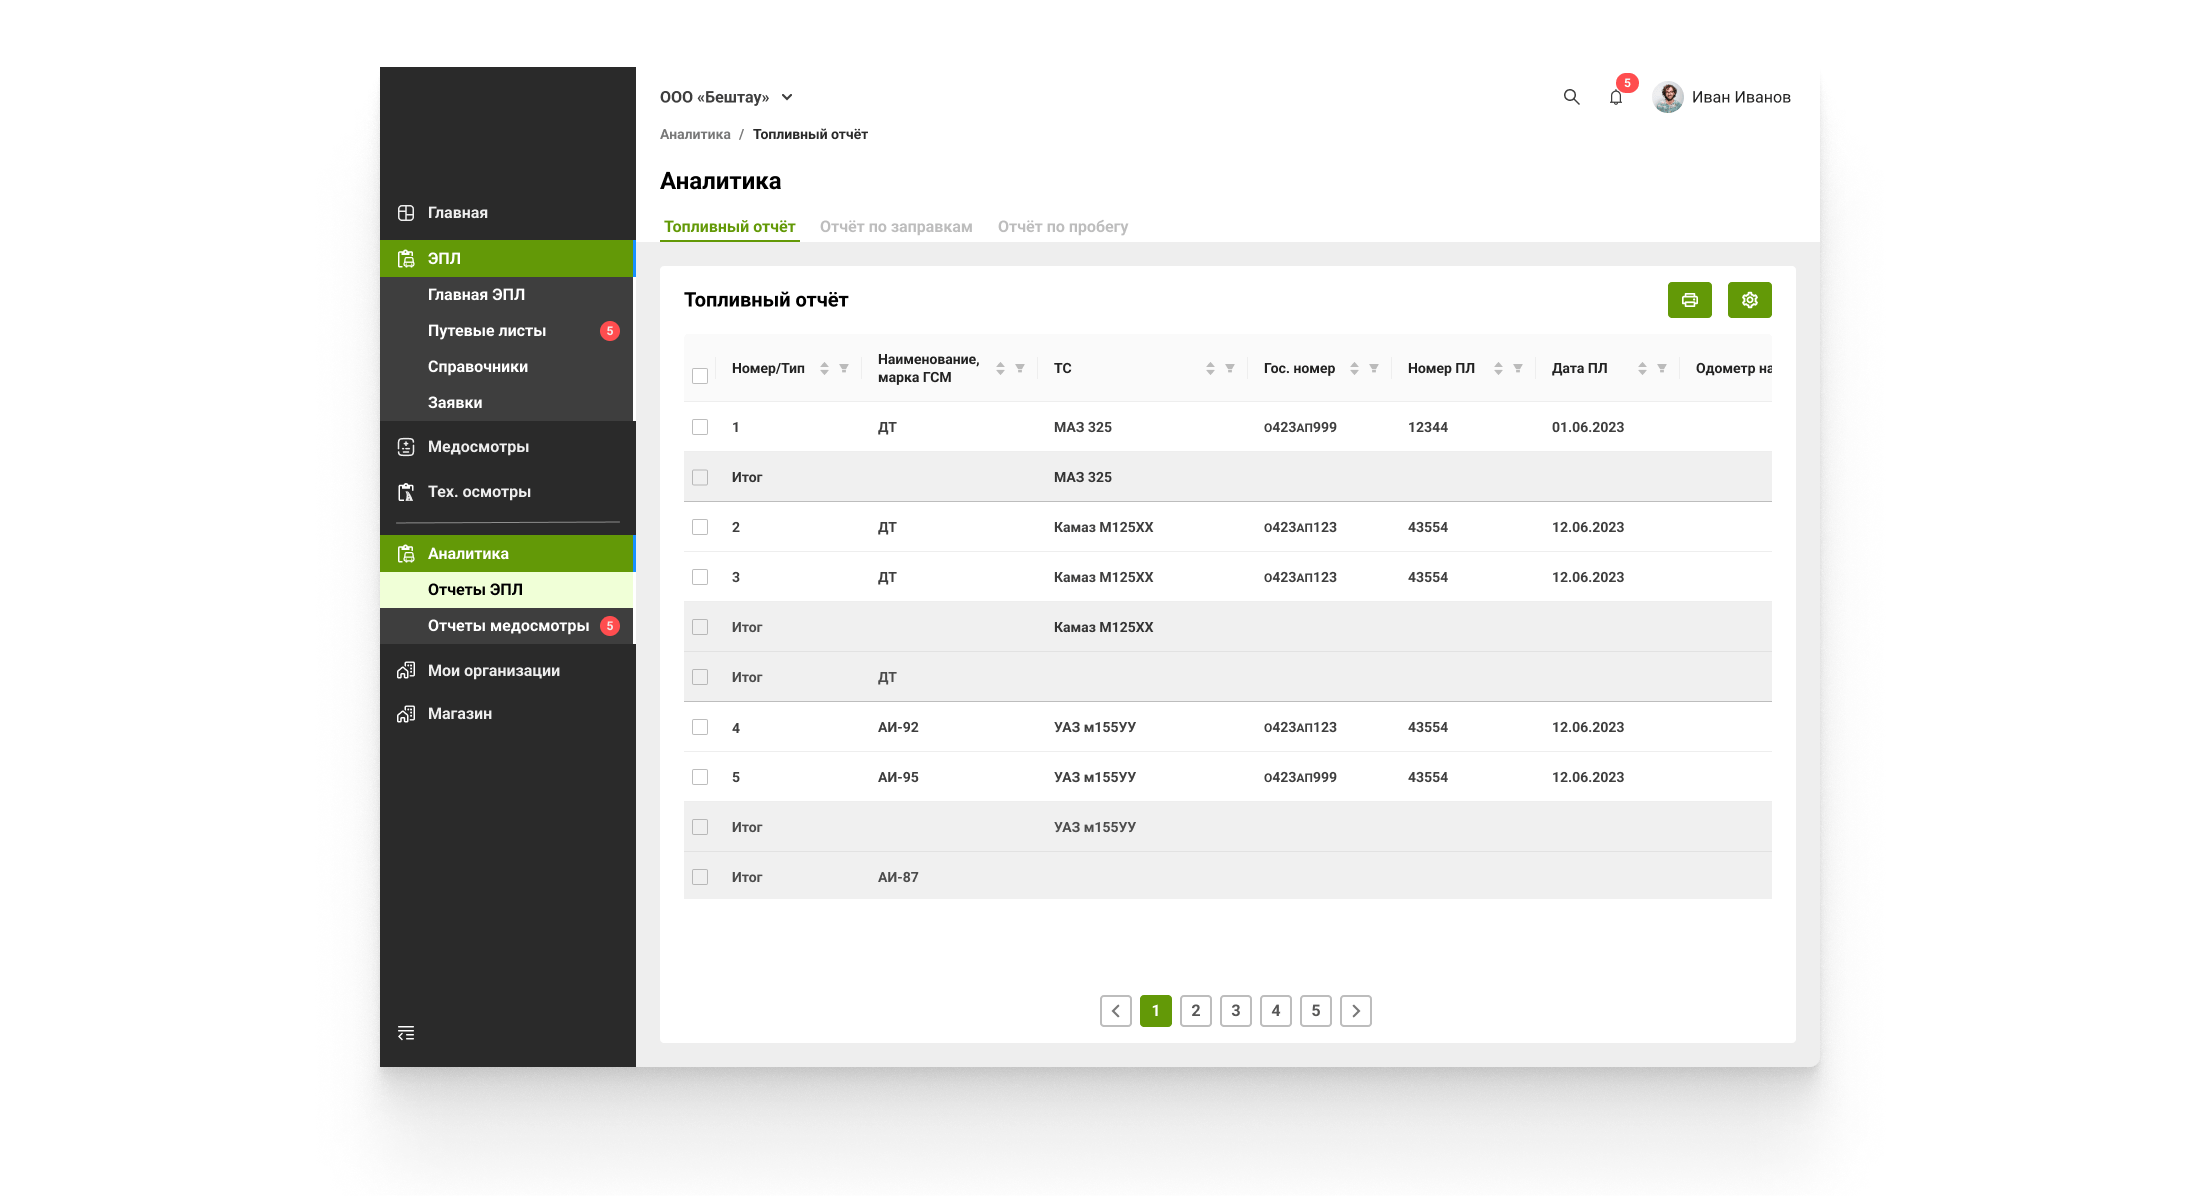Check the Итог ДТ row checkbox

[700, 677]
